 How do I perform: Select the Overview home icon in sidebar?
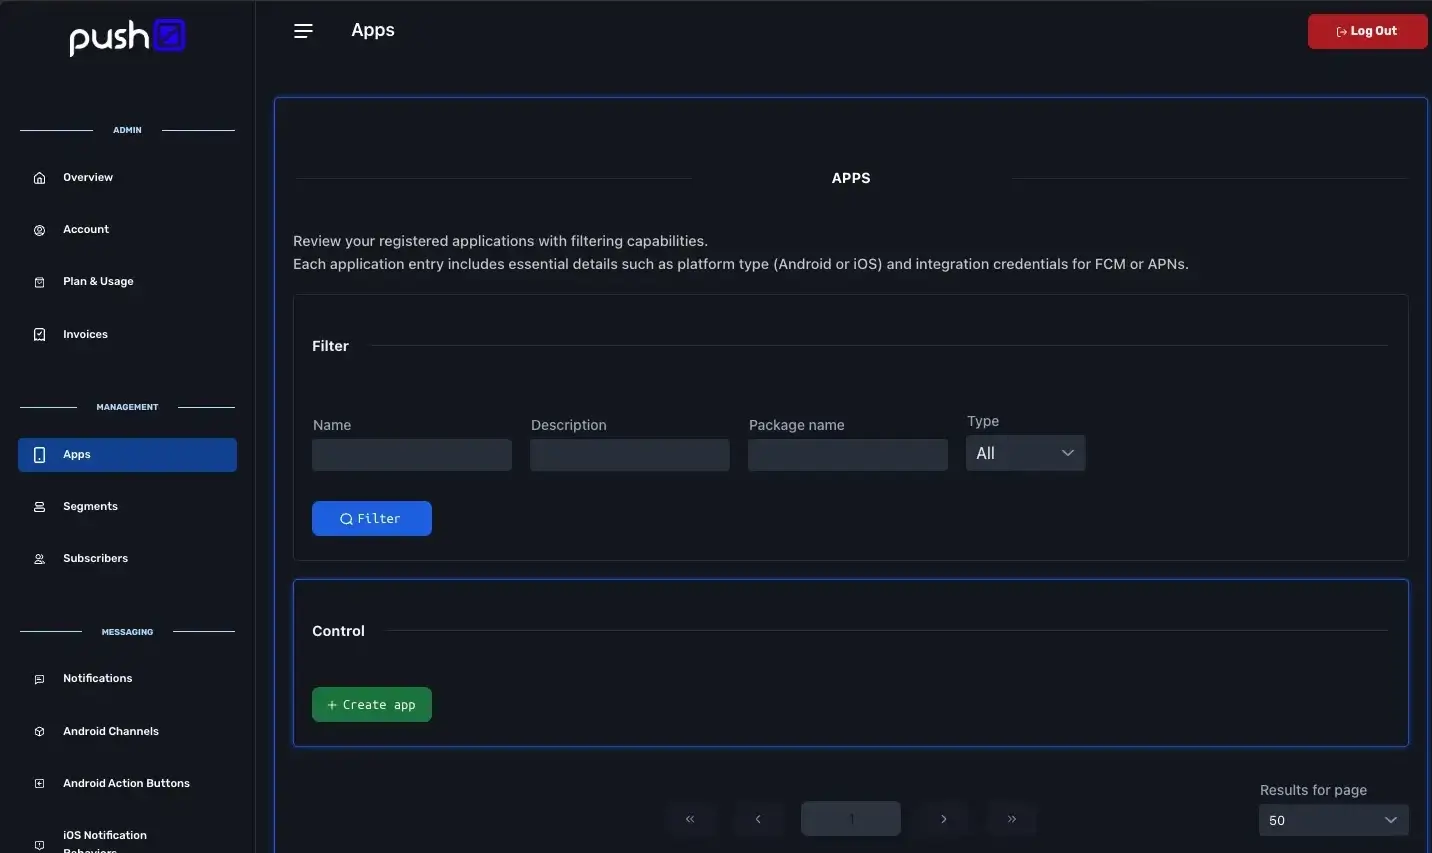click(x=38, y=177)
